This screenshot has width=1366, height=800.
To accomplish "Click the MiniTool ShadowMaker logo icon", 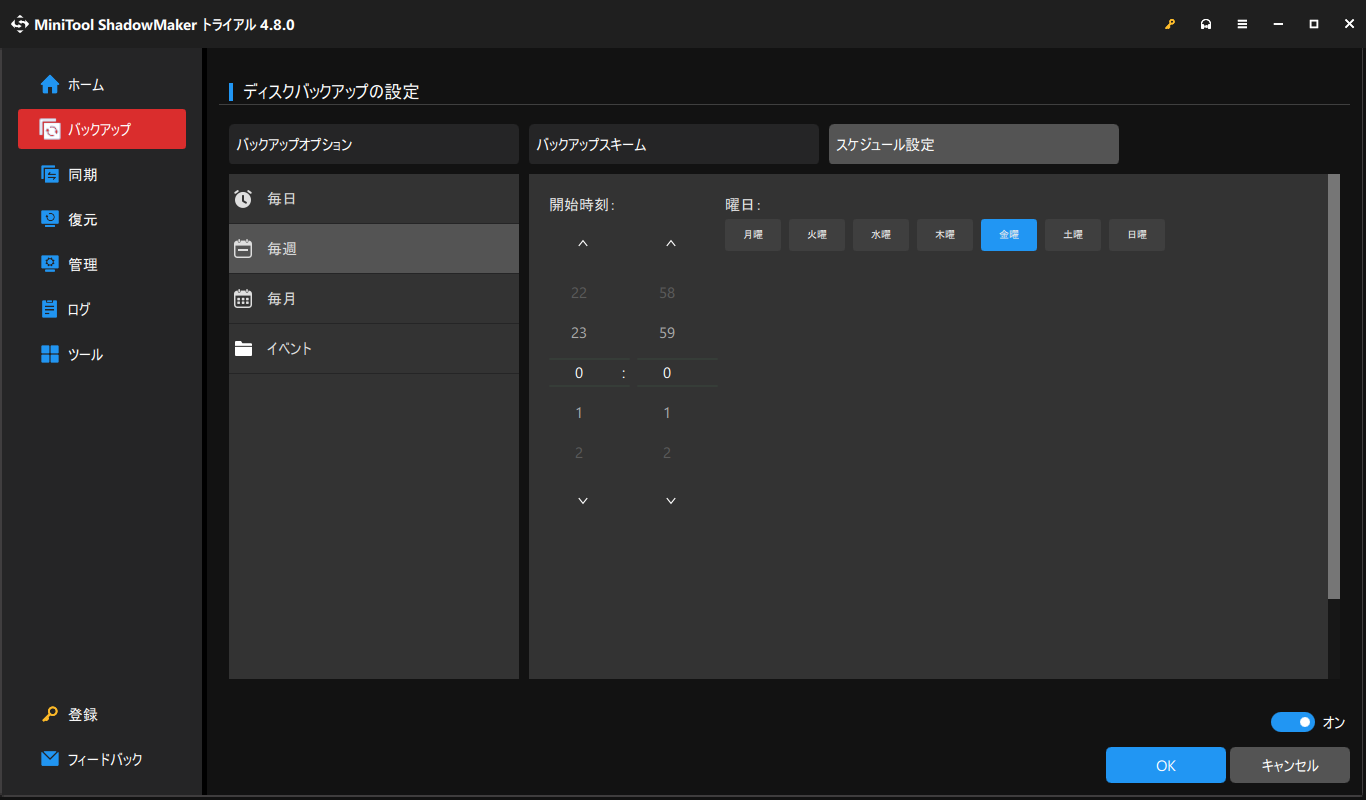I will click(20, 24).
